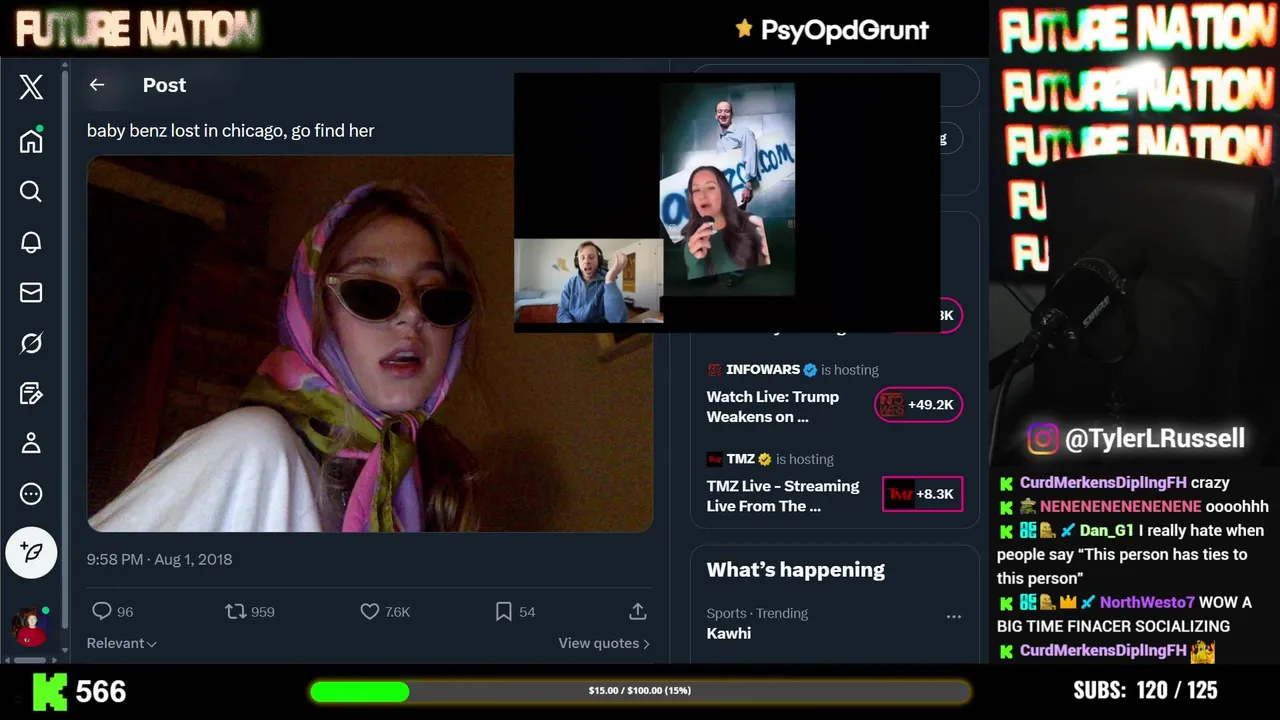The width and height of the screenshot is (1280, 720).
Task: Click chat username Dan_G1
Action: coord(1107,530)
